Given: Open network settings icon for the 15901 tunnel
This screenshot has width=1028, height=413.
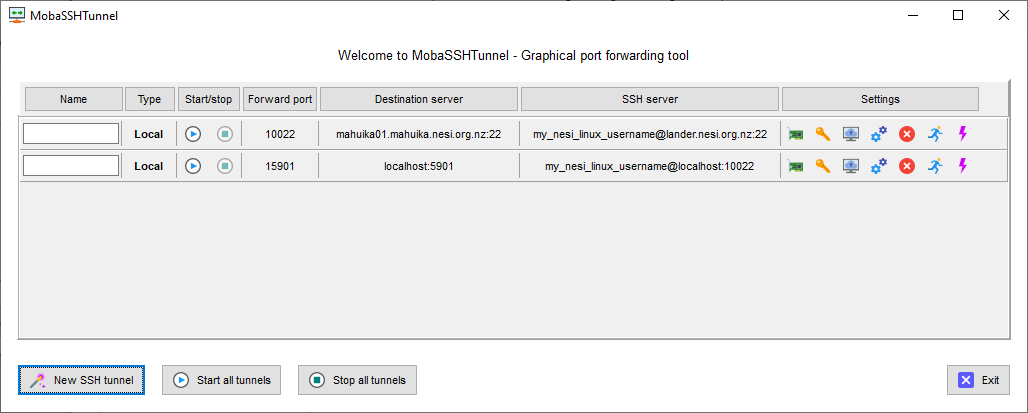Looking at the screenshot, I should [796, 167].
